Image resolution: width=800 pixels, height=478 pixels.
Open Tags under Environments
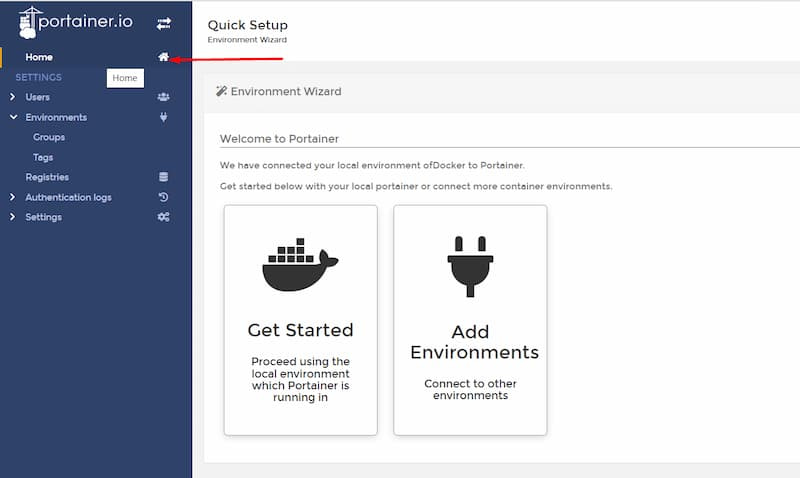click(43, 157)
